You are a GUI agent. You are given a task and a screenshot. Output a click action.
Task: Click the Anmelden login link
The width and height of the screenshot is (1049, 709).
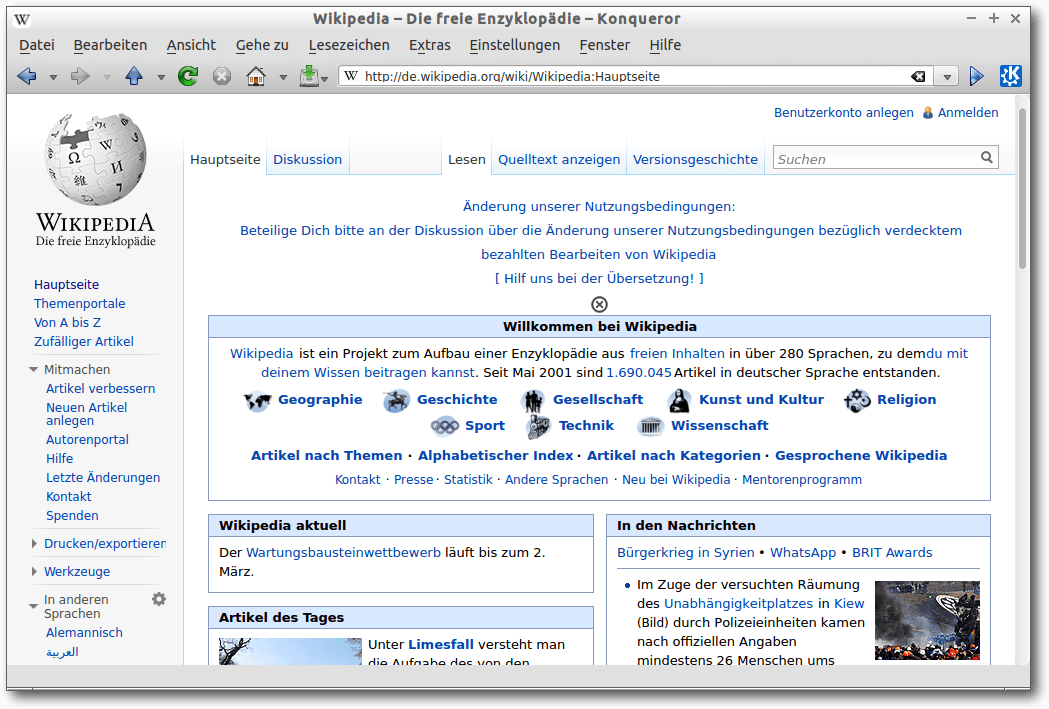968,112
